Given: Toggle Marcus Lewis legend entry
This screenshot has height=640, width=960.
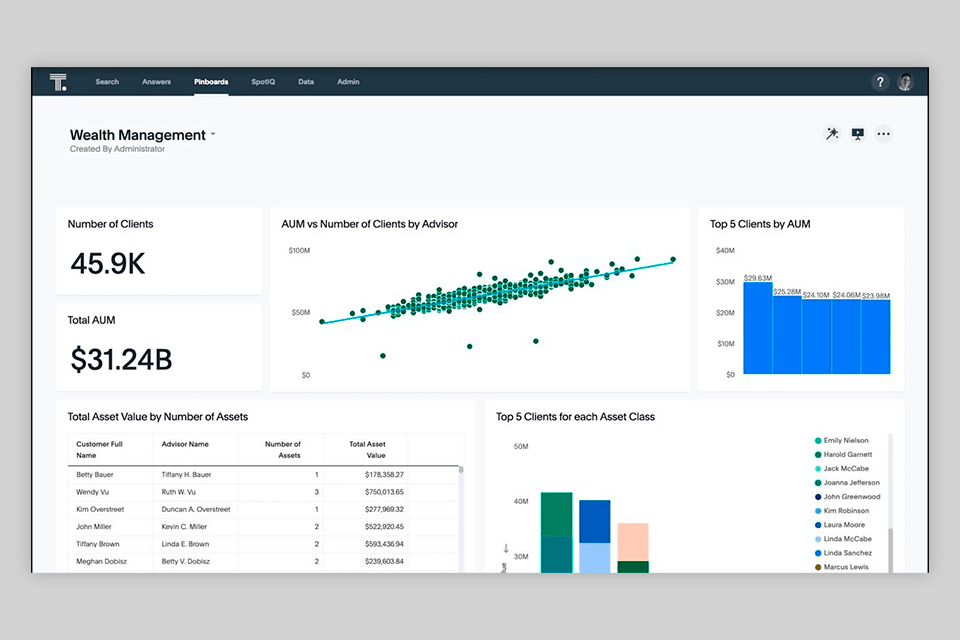Looking at the screenshot, I should 841,567.
